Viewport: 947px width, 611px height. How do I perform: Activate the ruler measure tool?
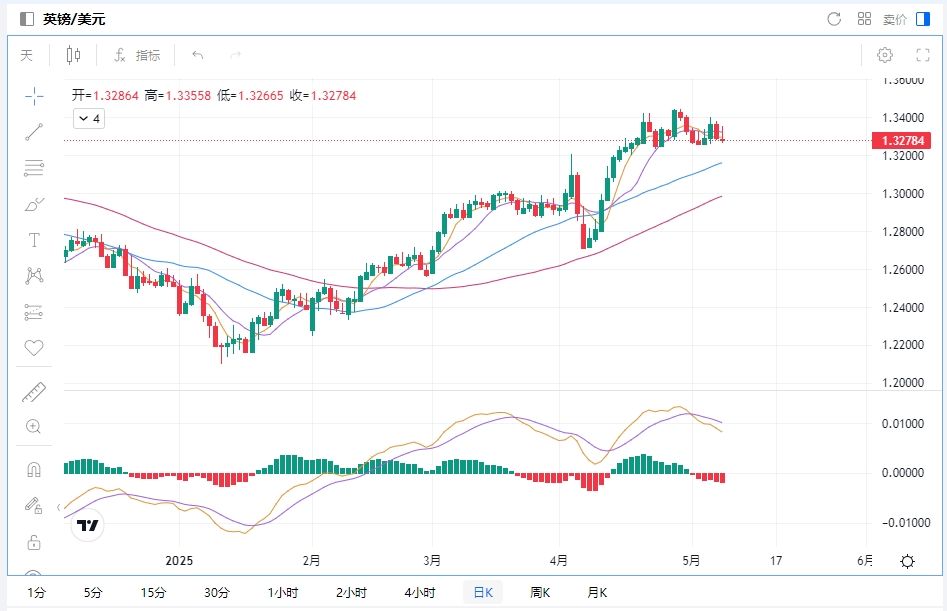[x=34, y=391]
